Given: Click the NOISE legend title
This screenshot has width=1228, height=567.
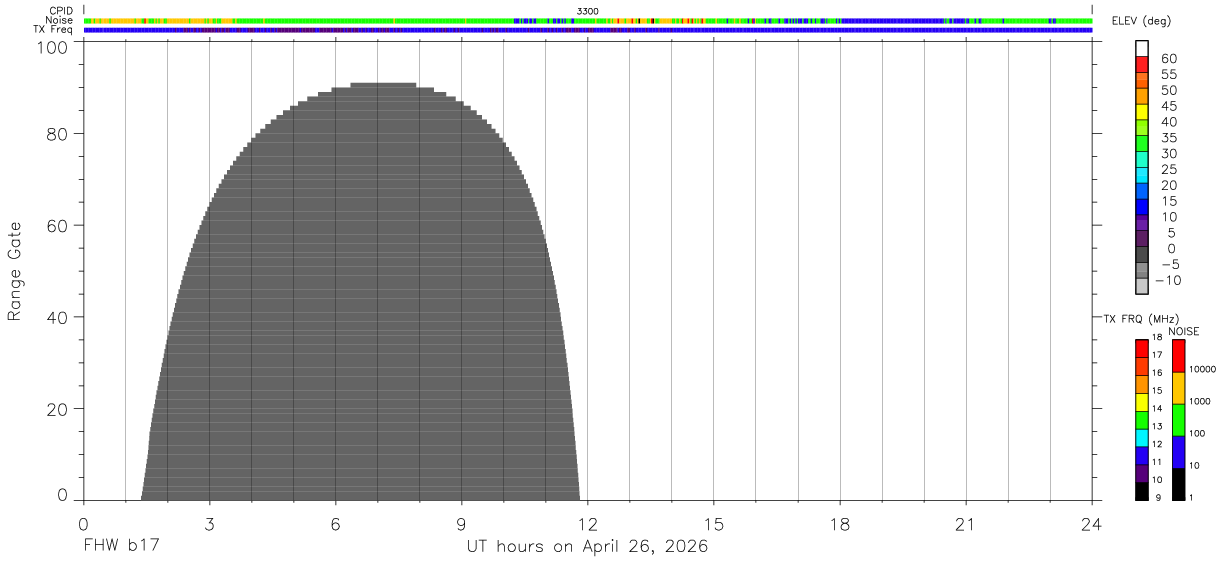Looking at the screenshot, I should click(x=1184, y=331).
